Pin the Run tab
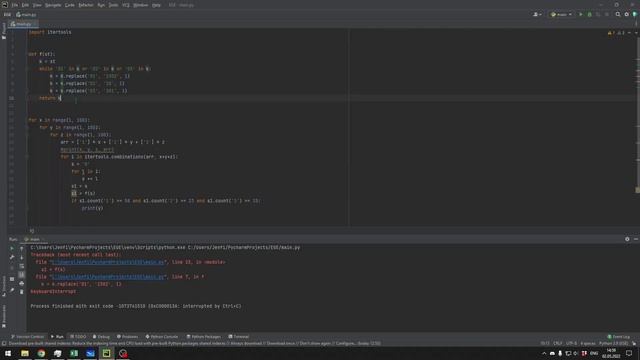 (12, 290)
